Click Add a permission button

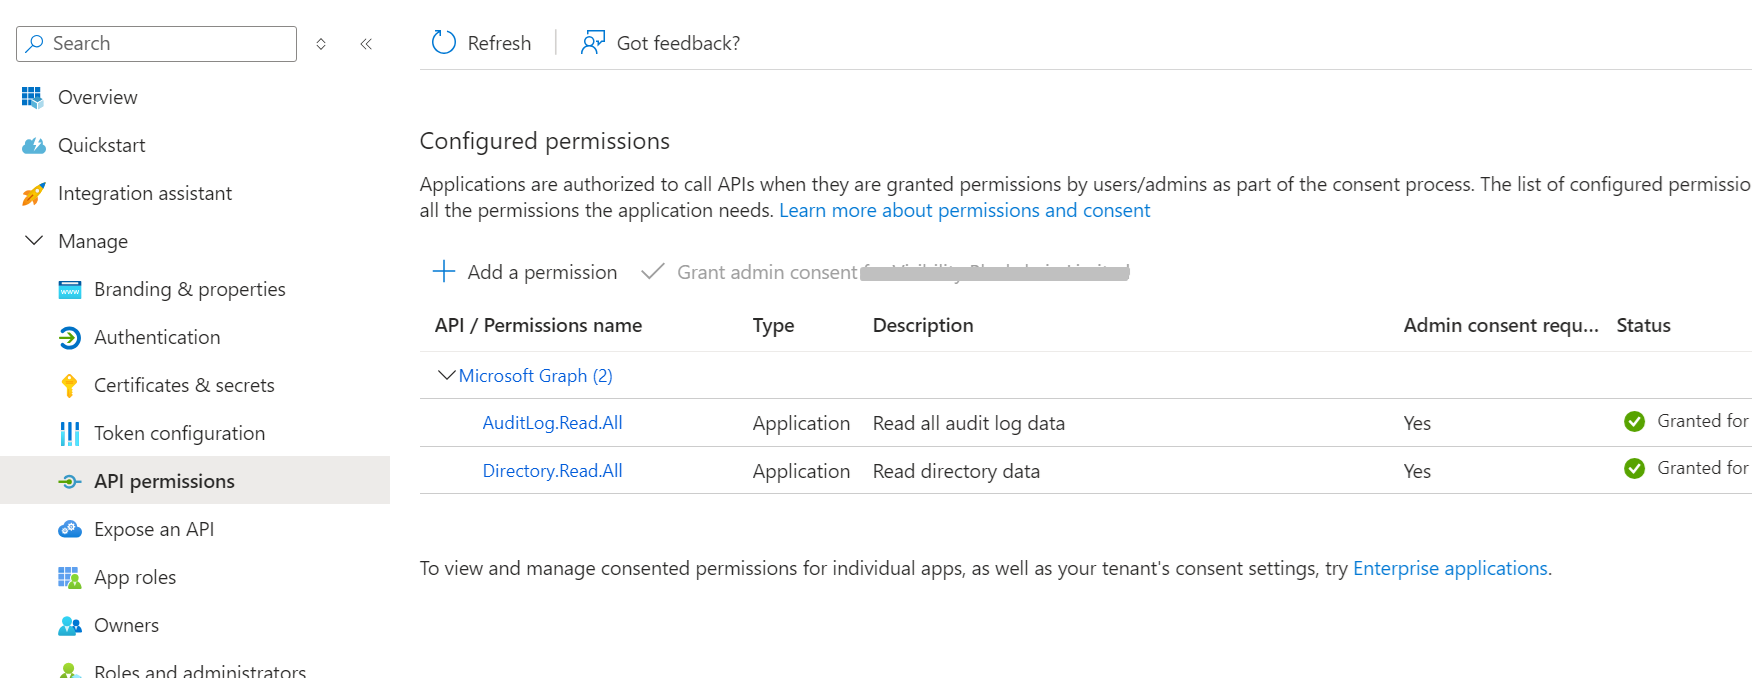coord(525,272)
